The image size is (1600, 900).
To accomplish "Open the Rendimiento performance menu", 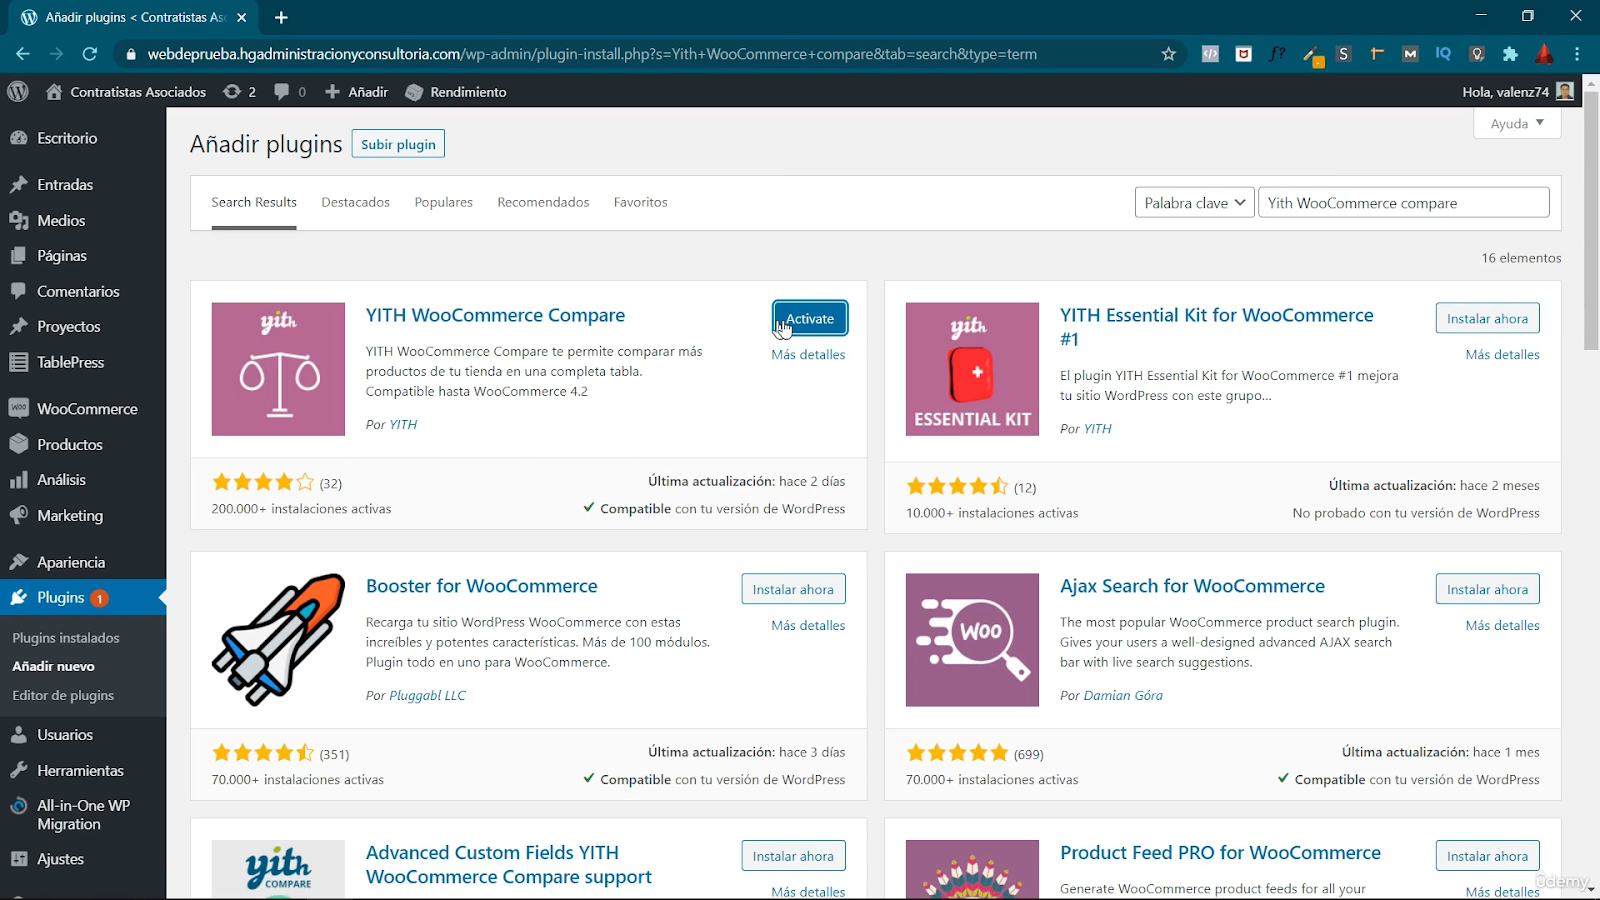I will pyautogui.click(x=456, y=91).
